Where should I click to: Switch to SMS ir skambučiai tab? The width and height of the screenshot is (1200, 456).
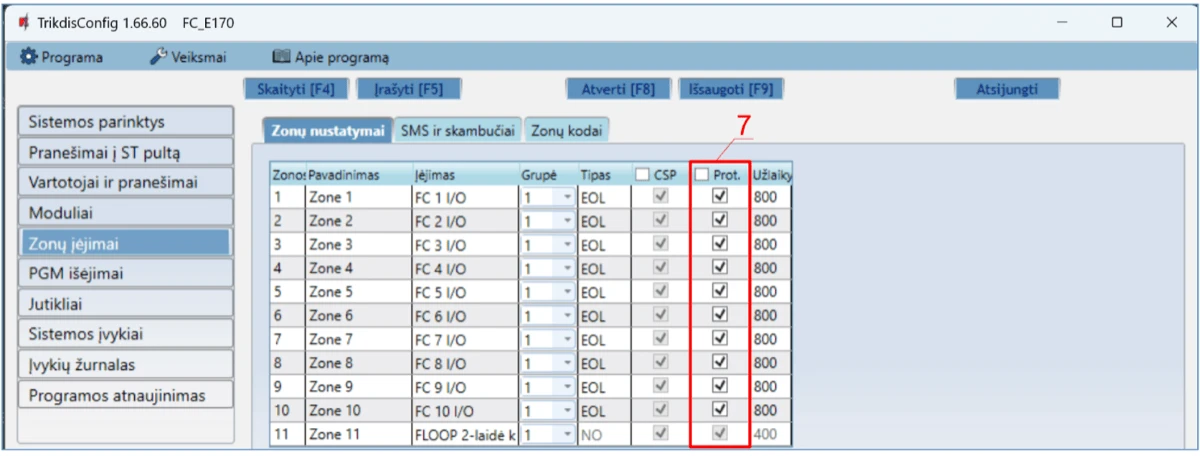[457, 130]
